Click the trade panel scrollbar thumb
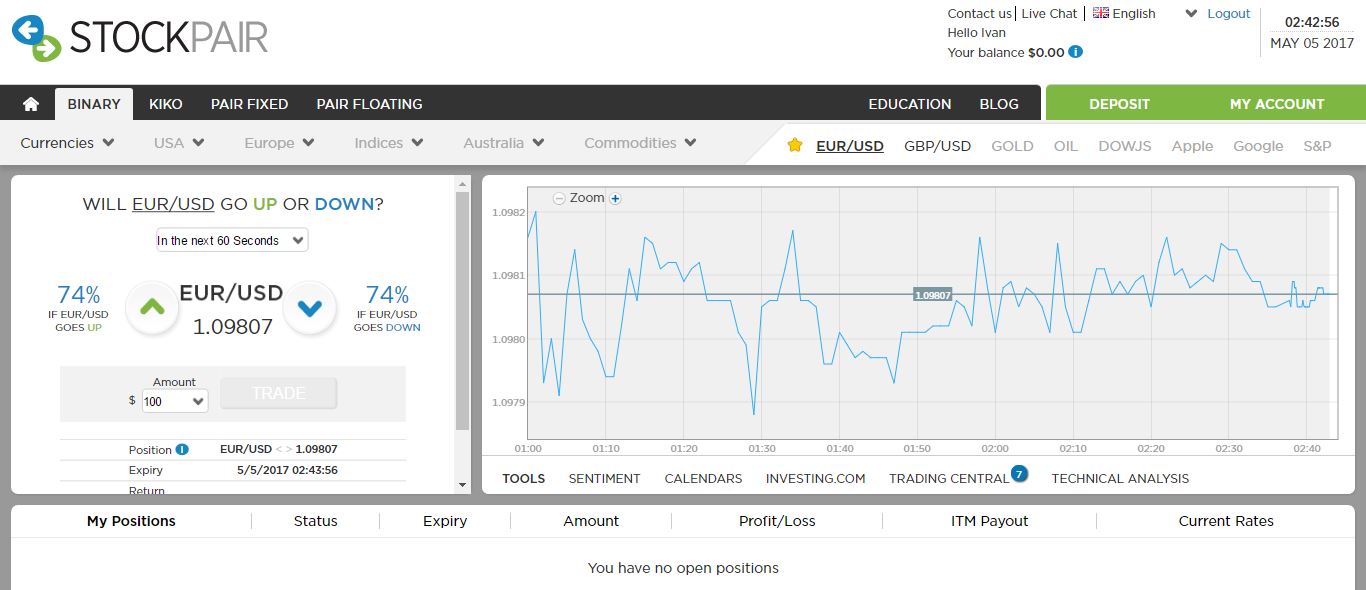This screenshot has height=590, width=1366. pos(462,310)
